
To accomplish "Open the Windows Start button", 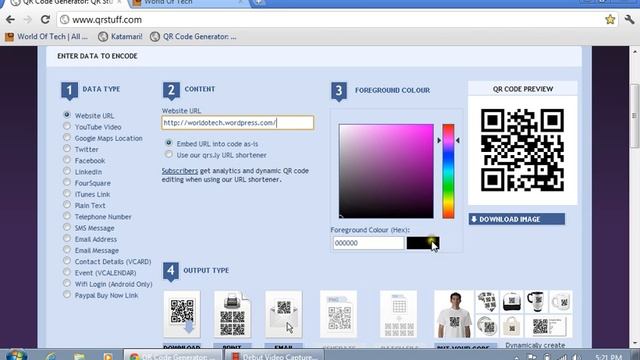I will click(x=16, y=355).
